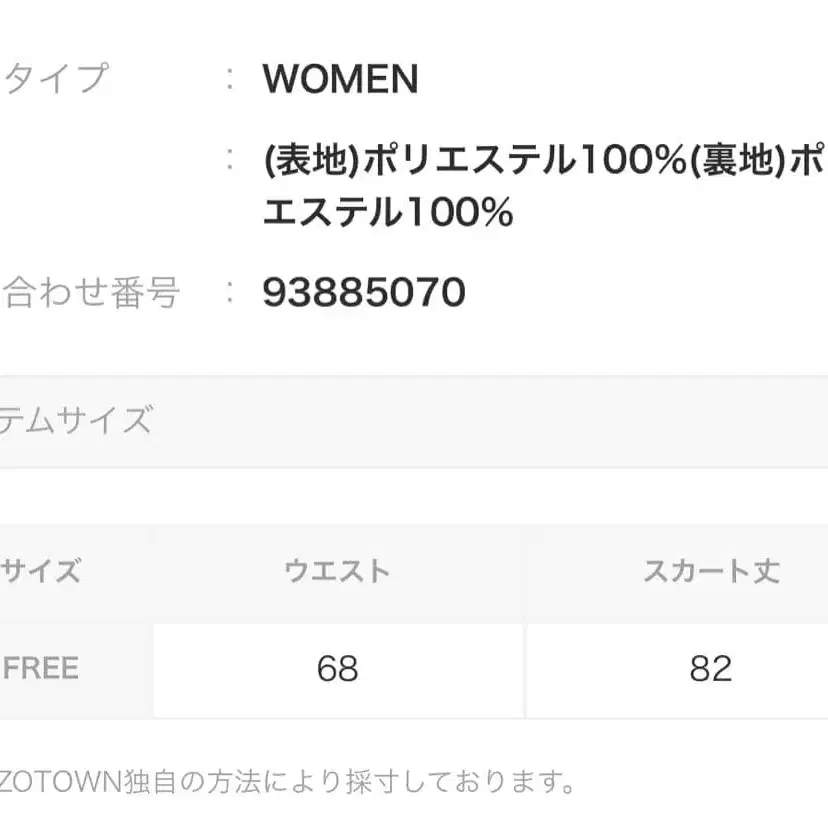
Task: Click the 合わせ番号 inquiry number label
Action: pyautogui.click(x=92, y=293)
